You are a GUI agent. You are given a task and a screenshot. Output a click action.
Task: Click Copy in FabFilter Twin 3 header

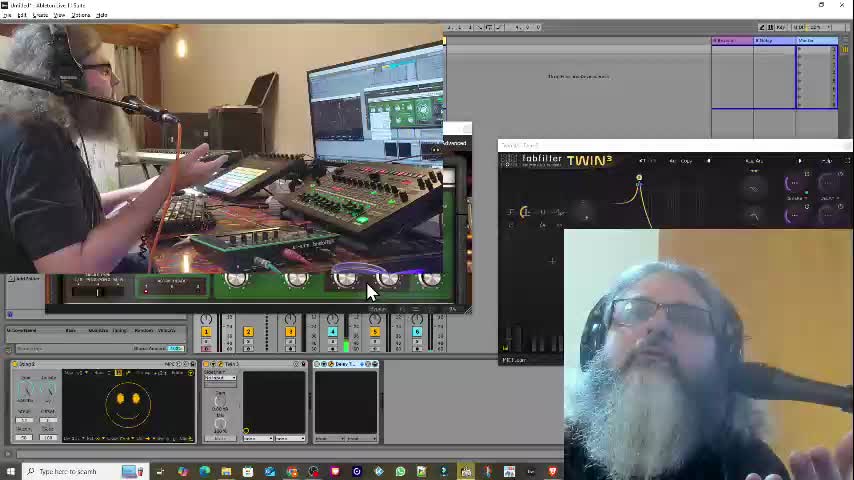pos(686,161)
